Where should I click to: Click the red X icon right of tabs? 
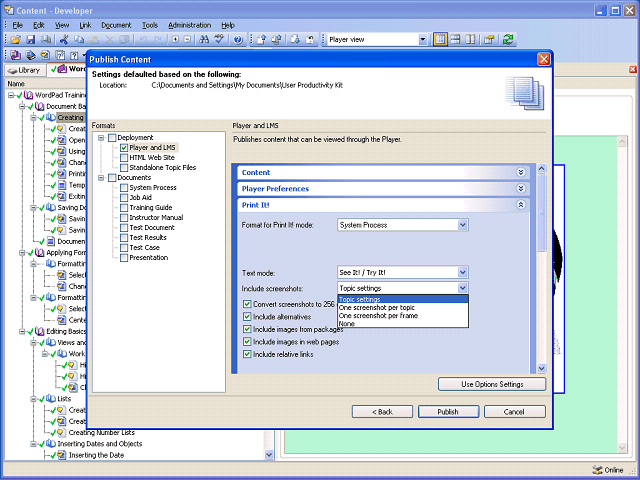click(633, 69)
